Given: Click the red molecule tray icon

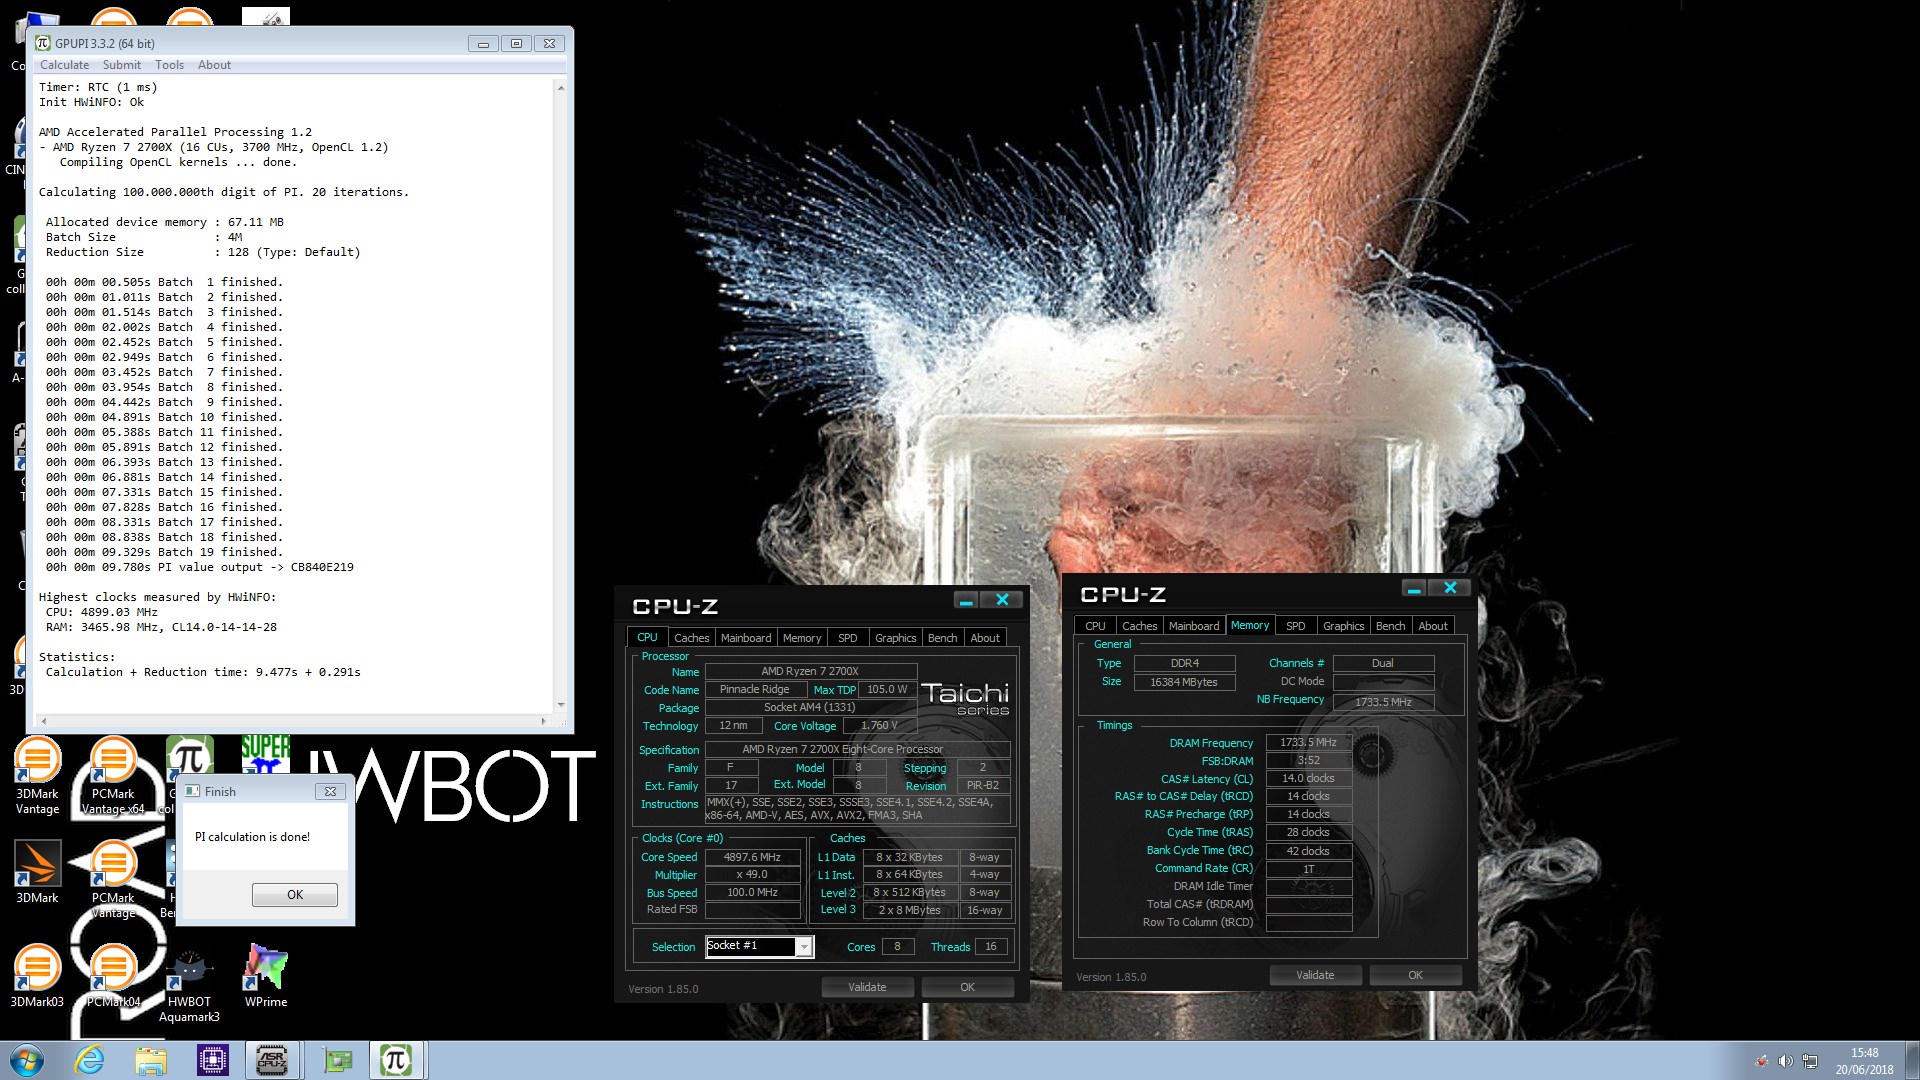Looking at the screenshot, I should click(1761, 1061).
